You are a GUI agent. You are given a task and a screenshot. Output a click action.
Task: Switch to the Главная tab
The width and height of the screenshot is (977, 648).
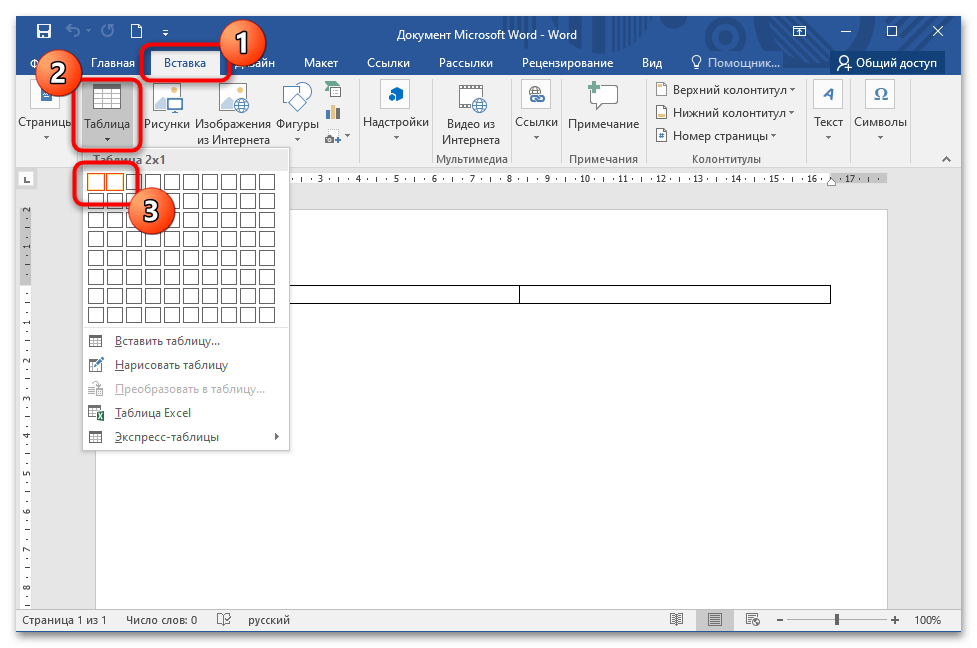113,63
